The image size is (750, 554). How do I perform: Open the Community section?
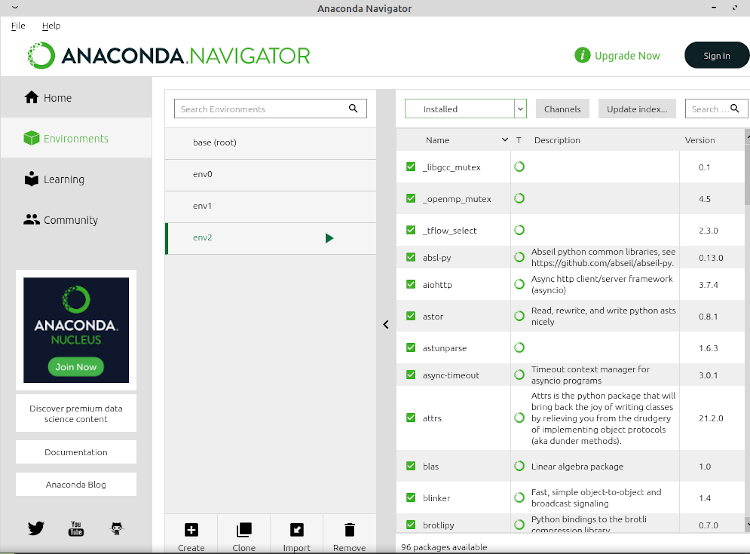(x=61, y=220)
